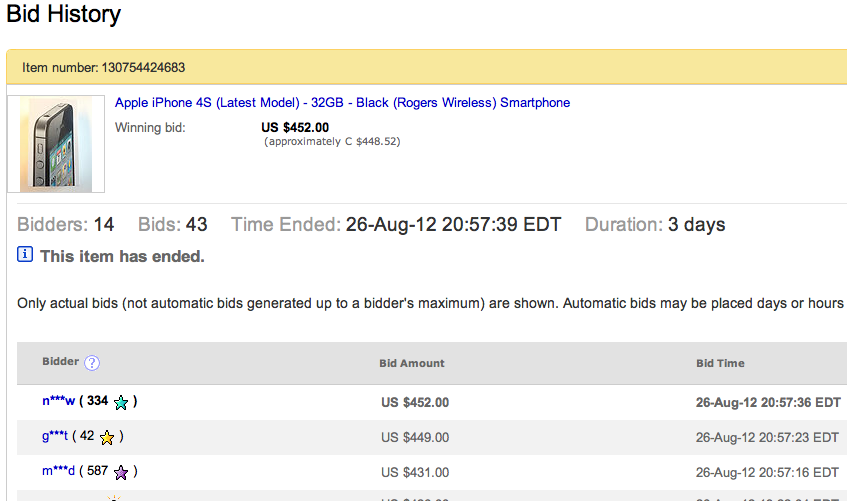Click the Bid History page heading
847x501 pixels.
(64, 15)
